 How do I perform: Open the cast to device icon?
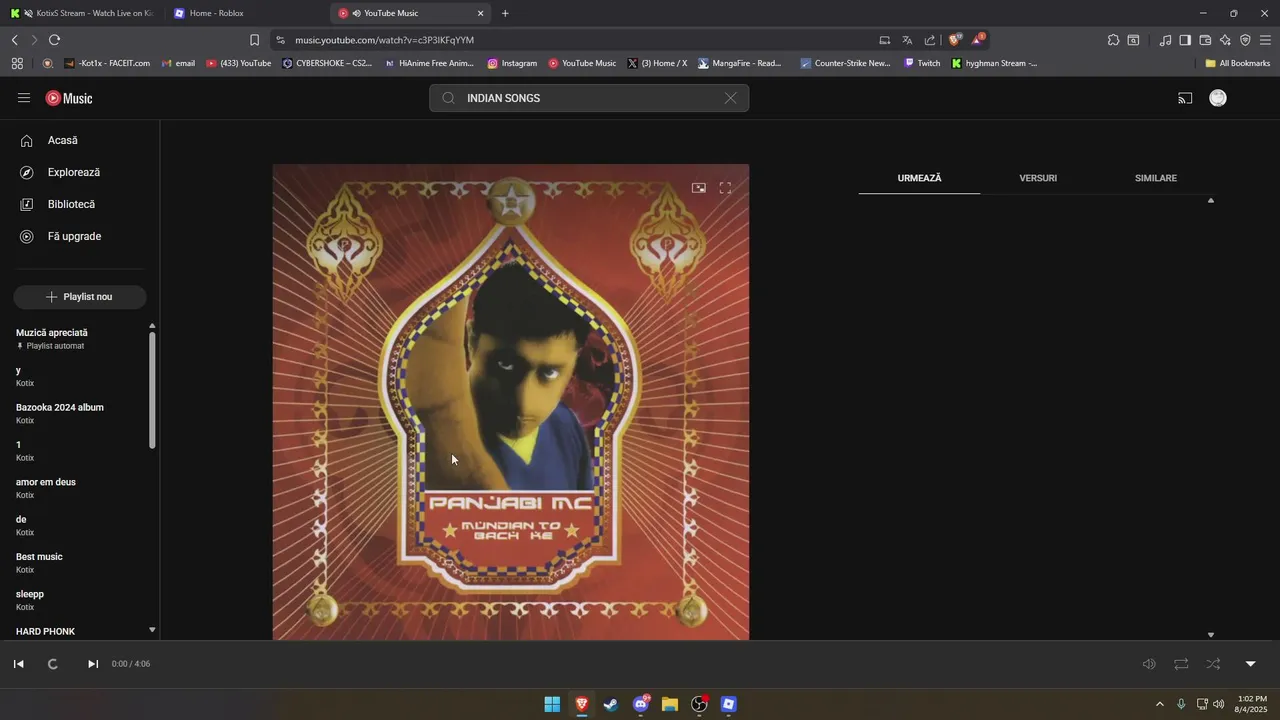coord(1185,98)
